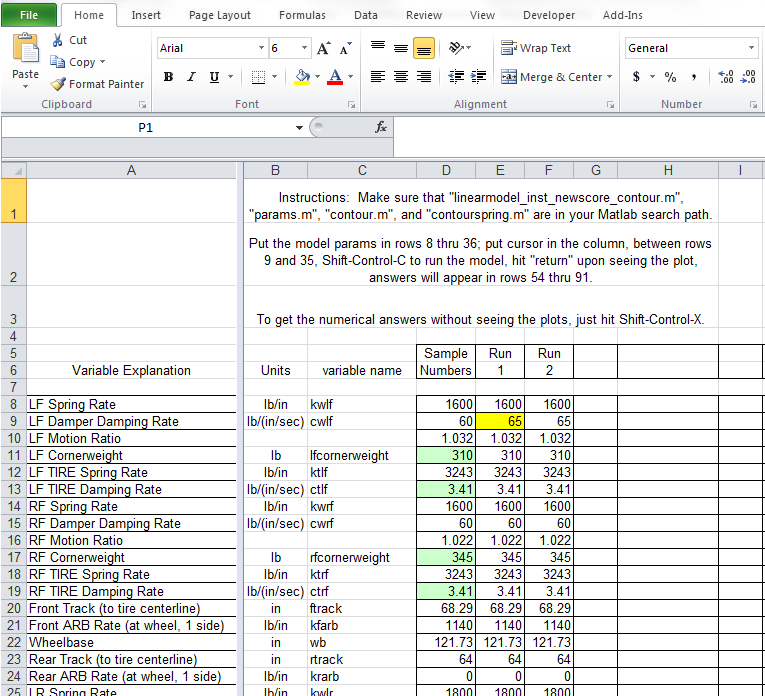Apply the cell borders icon
Viewport: 765px width, 696px height.
(x=258, y=77)
